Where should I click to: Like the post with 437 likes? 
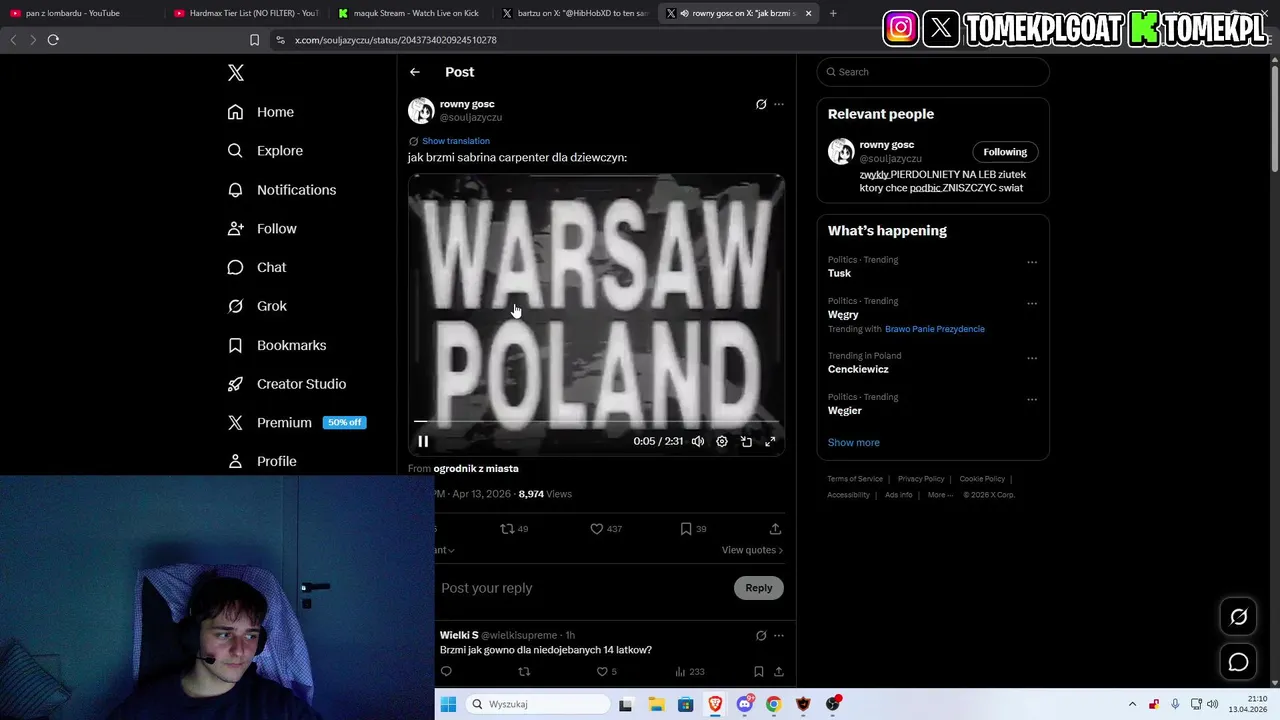point(606,529)
